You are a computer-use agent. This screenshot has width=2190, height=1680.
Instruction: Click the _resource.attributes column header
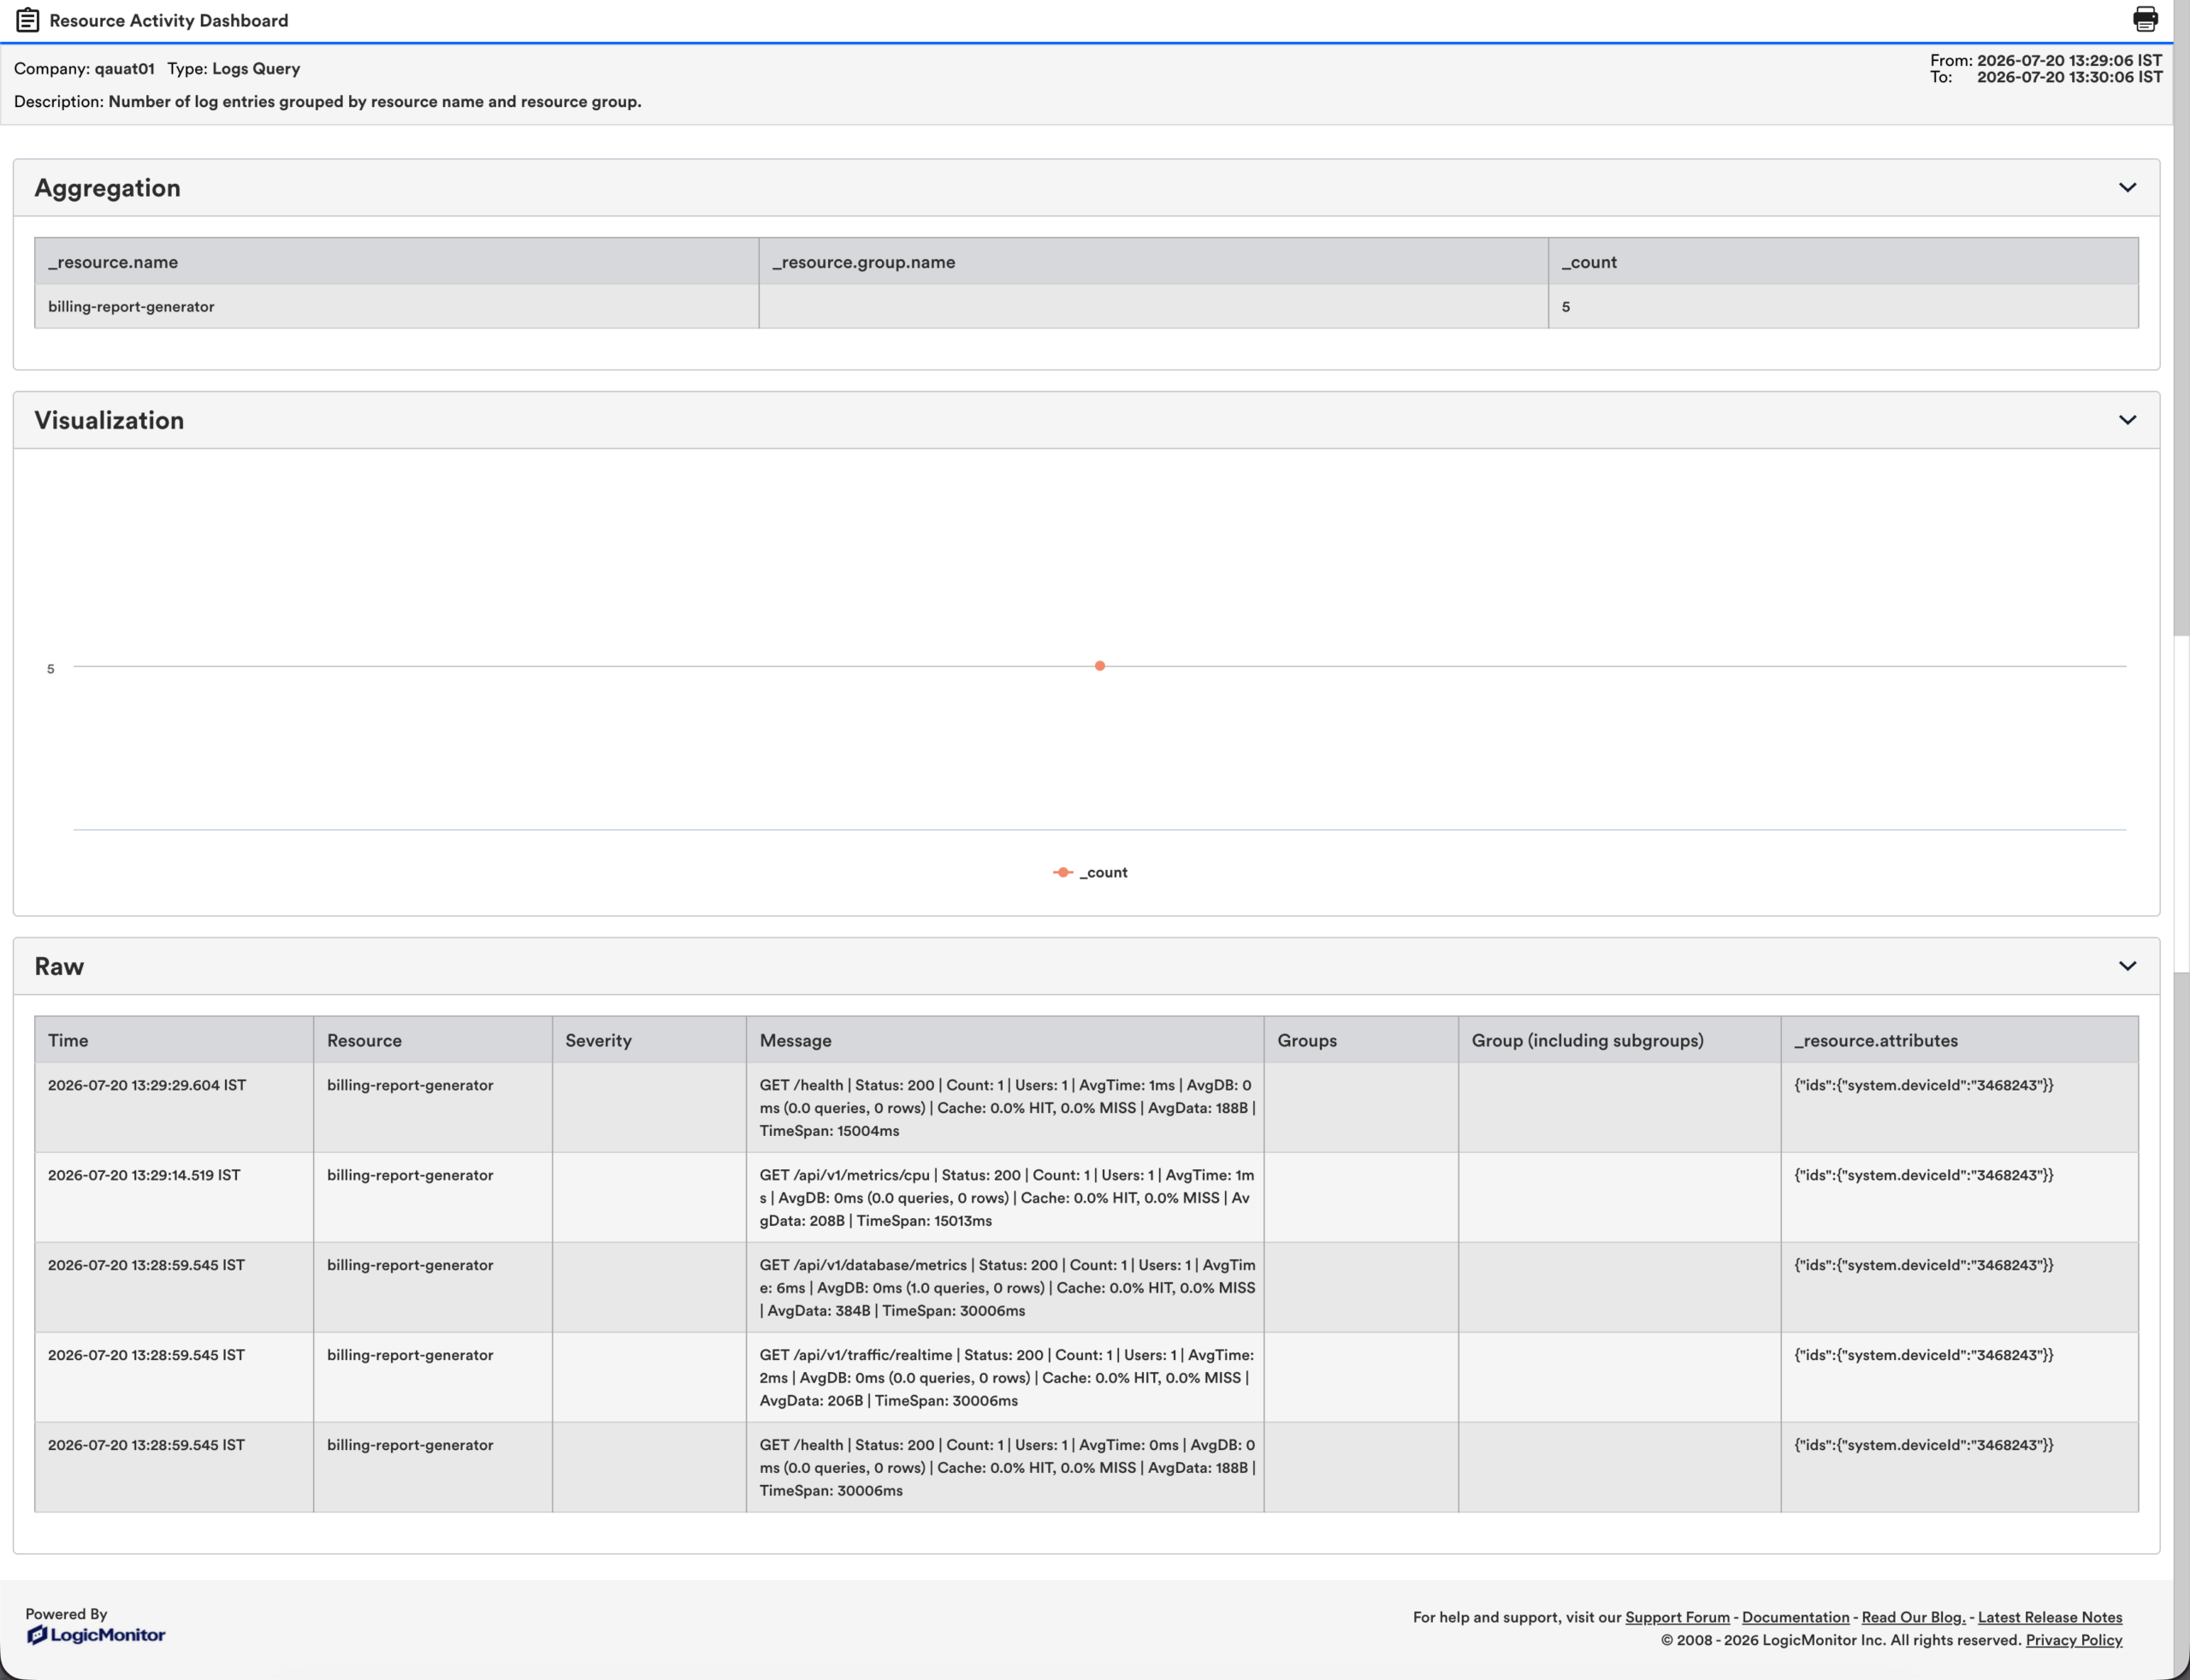pyautogui.click(x=1959, y=1040)
